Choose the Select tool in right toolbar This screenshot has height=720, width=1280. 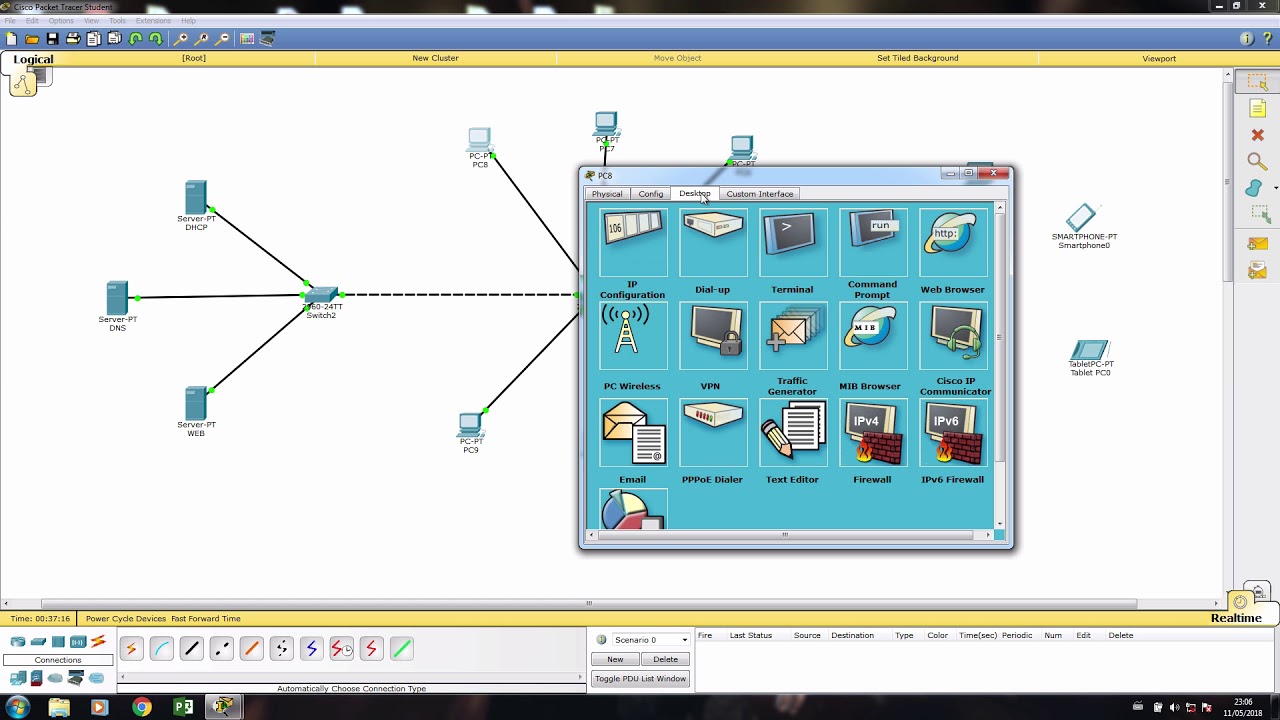coord(1257,83)
